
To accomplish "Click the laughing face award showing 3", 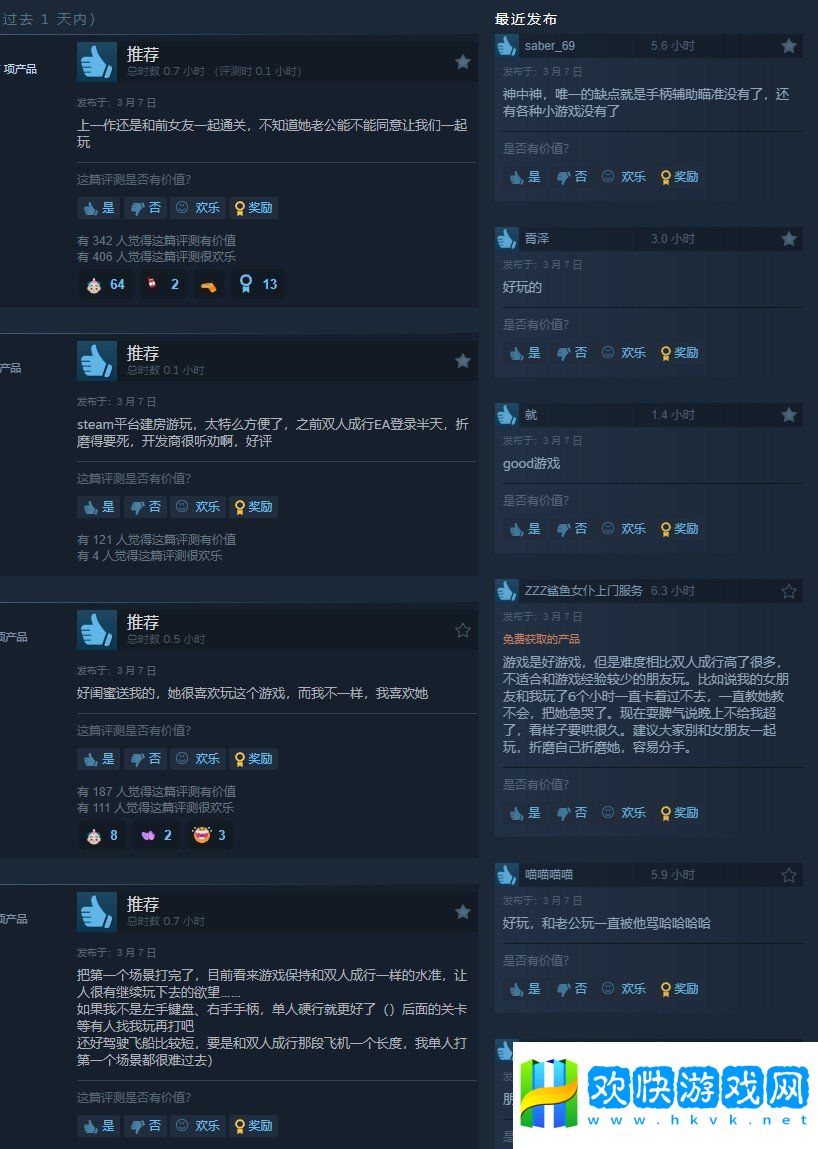I will [x=209, y=835].
